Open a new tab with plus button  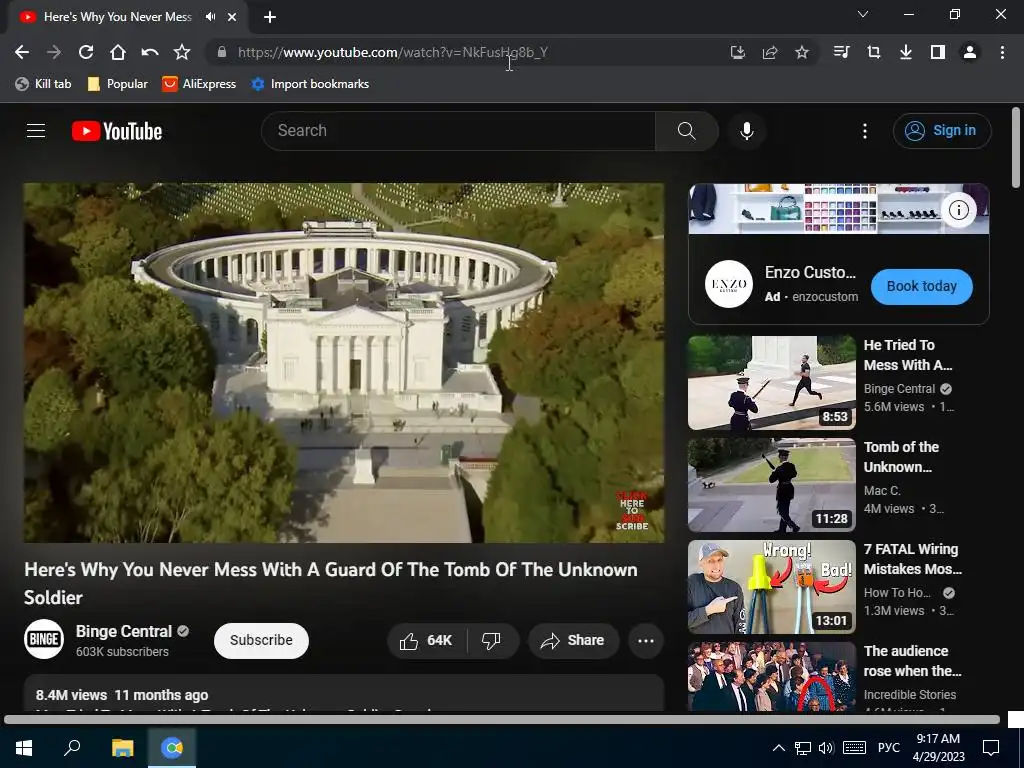[x=270, y=17]
